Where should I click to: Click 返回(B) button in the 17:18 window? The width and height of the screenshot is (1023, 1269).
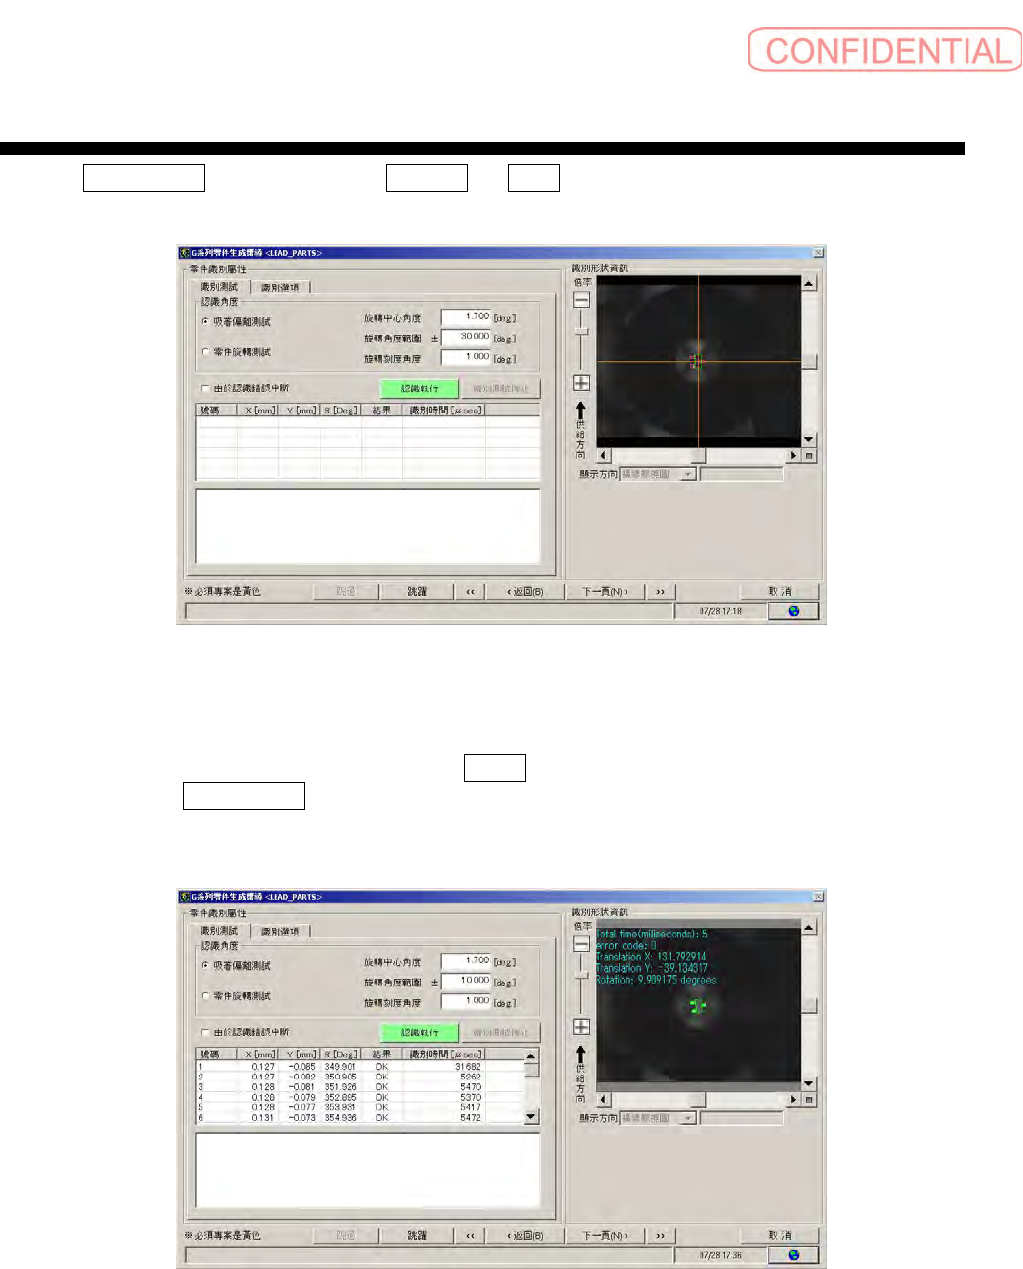(525, 592)
